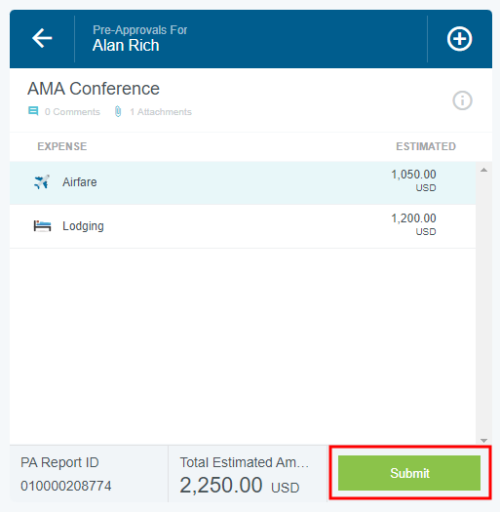Select the Lodging expense row
Viewport: 500px width, 512px height.
pos(243,227)
